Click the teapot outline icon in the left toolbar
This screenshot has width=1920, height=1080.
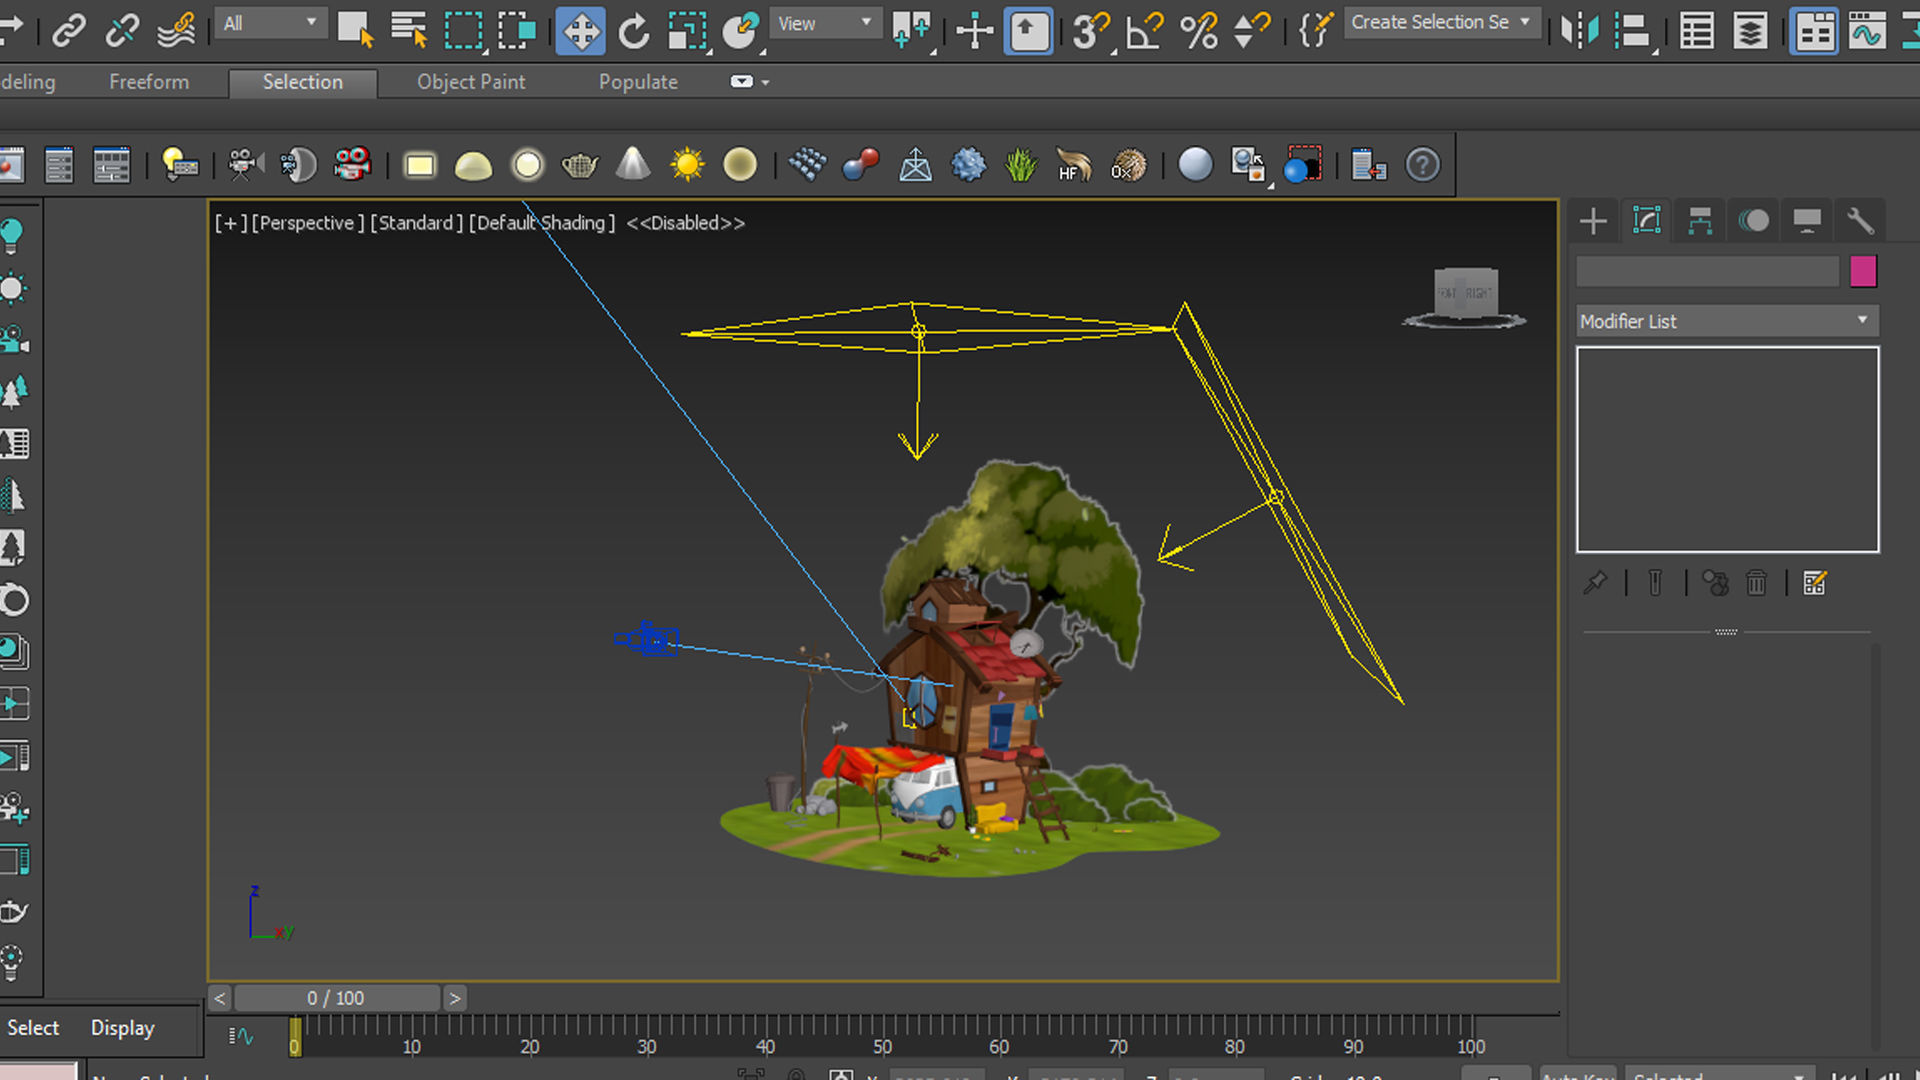click(13, 911)
